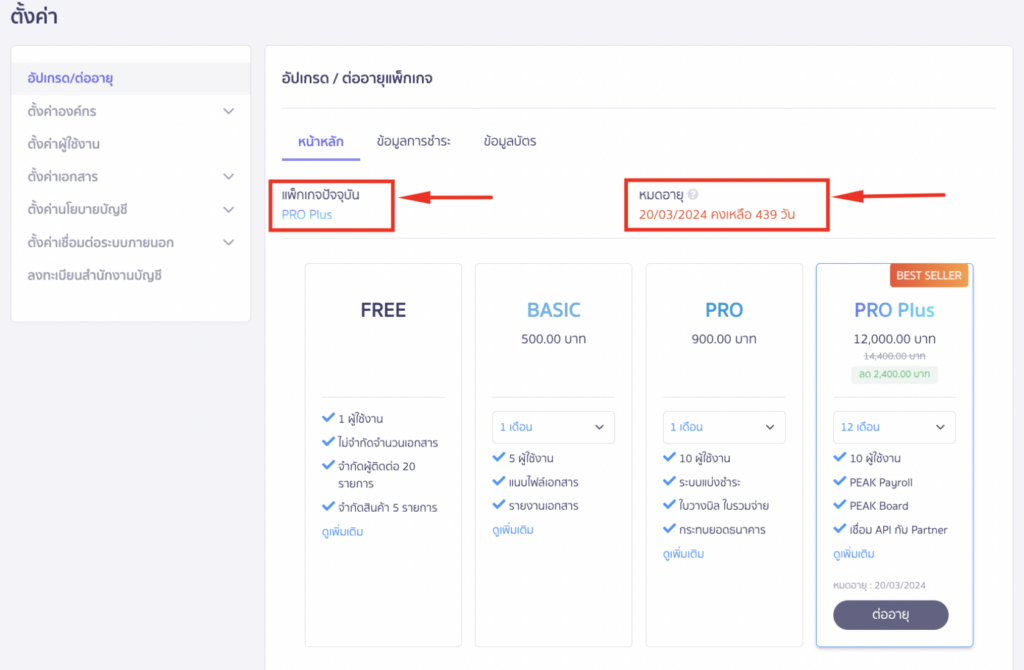Image resolution: width=1024 pixels, height=670 pixels.
Task: Switch to ข้อมูลบัตร tab
Action: pos(510,142)
